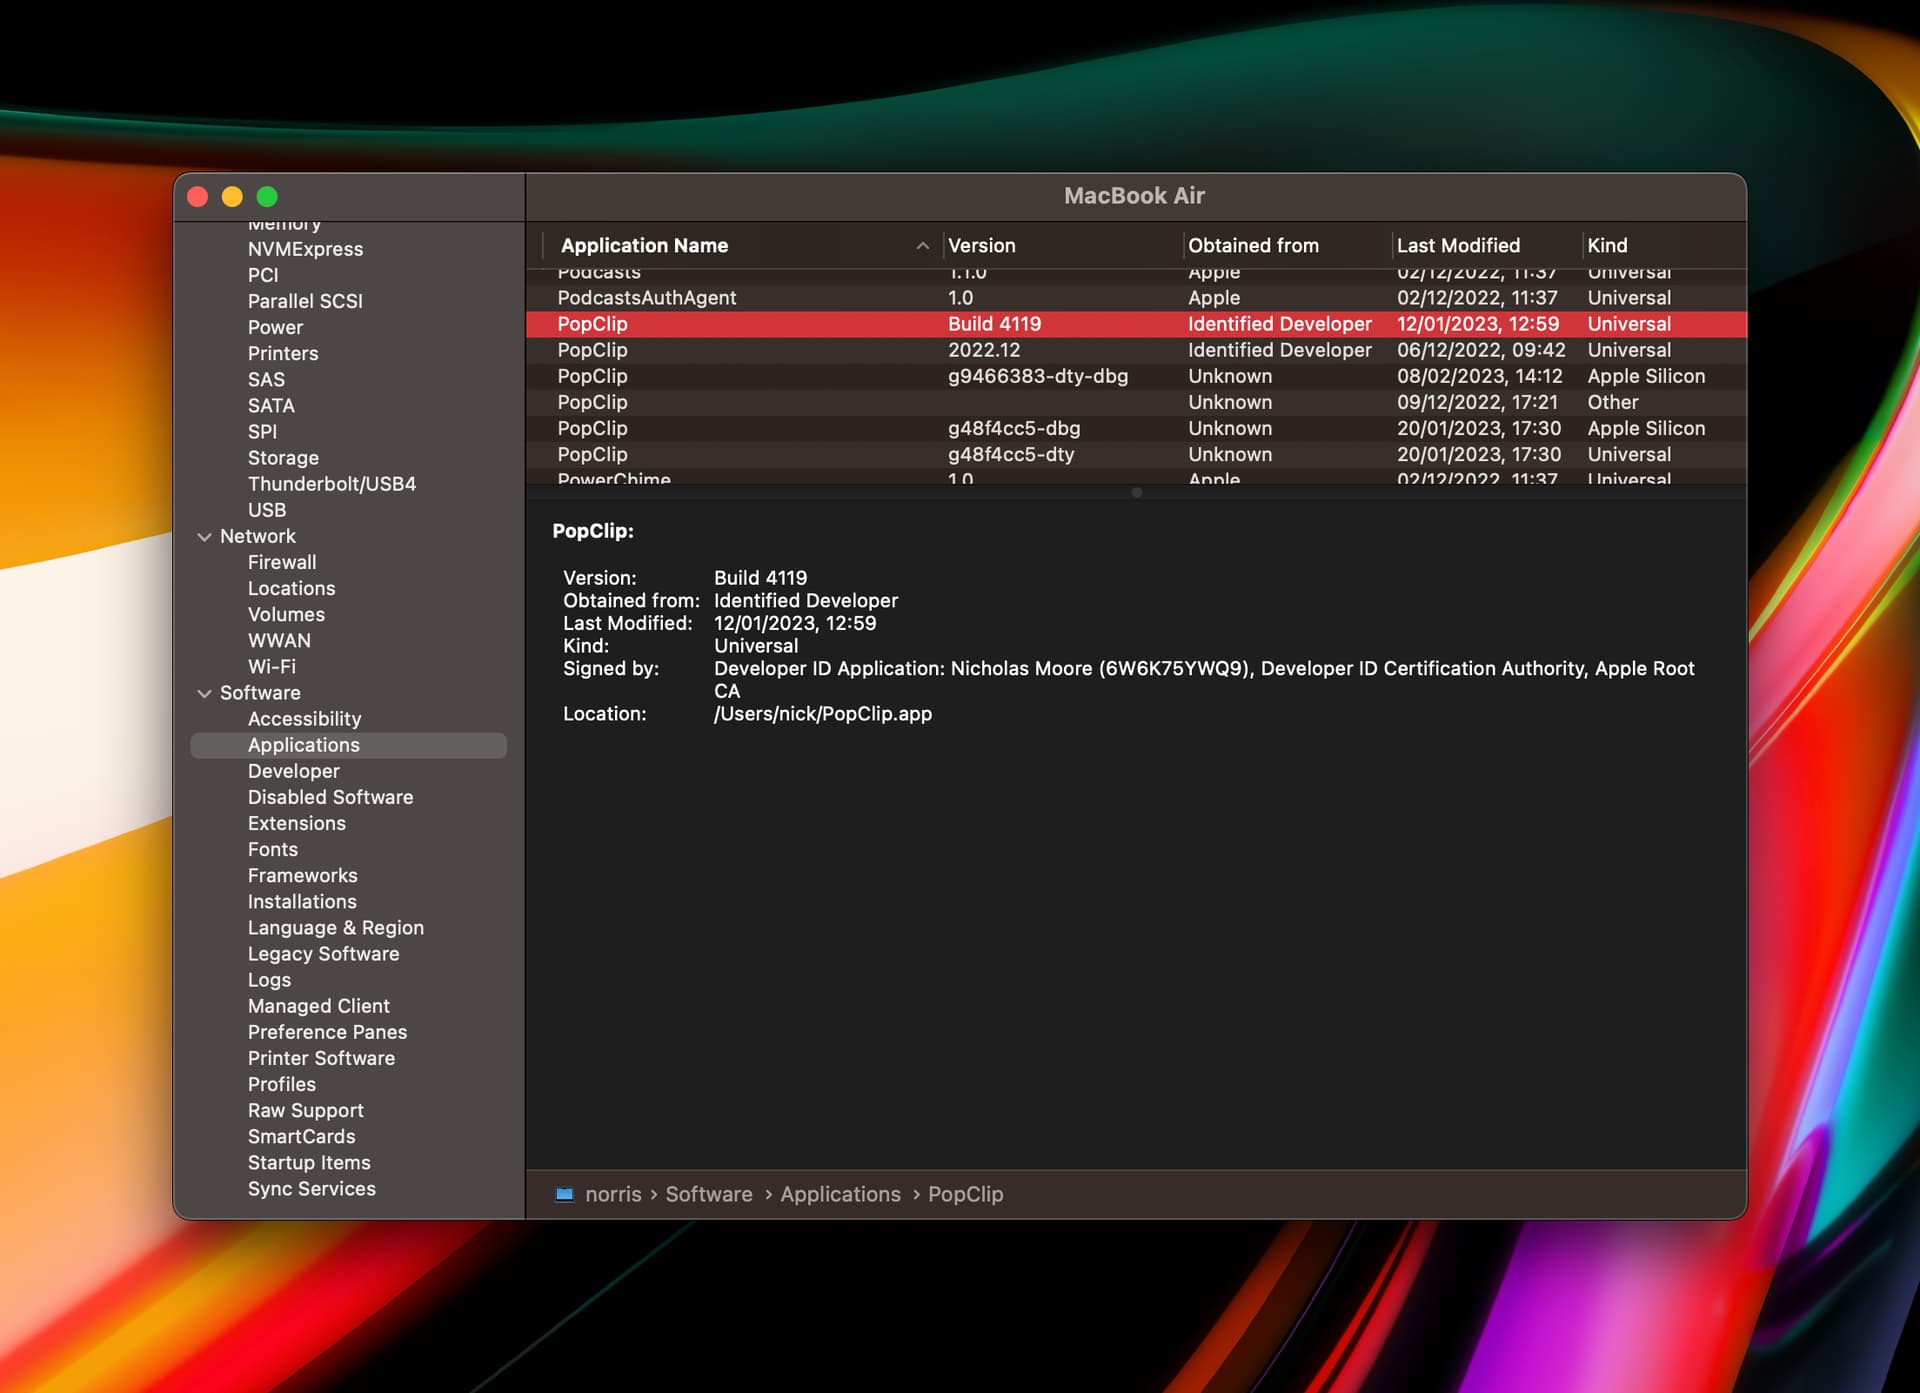Click norris in the path bar

point(613,1194)
